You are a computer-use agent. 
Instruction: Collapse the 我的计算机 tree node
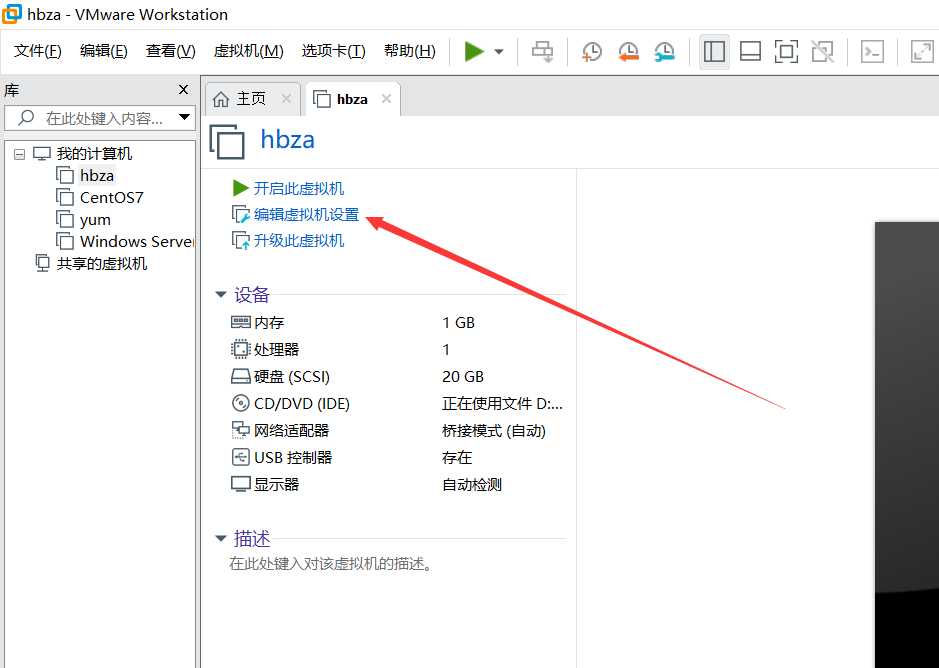[20, 155]
